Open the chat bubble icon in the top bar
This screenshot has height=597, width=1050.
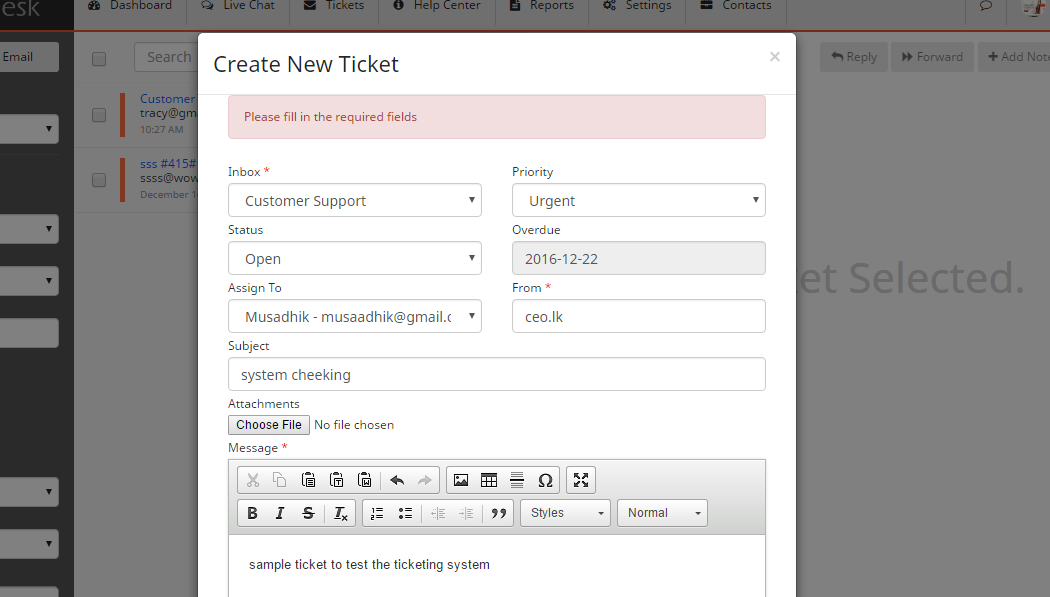point(986,6)
